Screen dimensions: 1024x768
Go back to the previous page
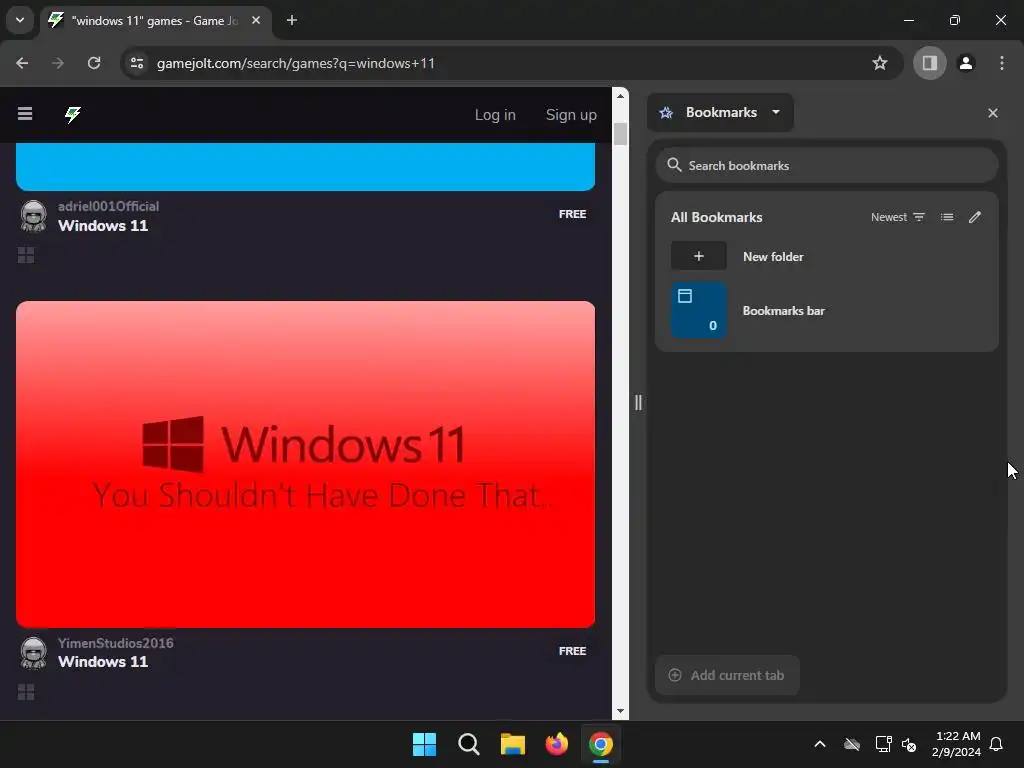point(22,63)
